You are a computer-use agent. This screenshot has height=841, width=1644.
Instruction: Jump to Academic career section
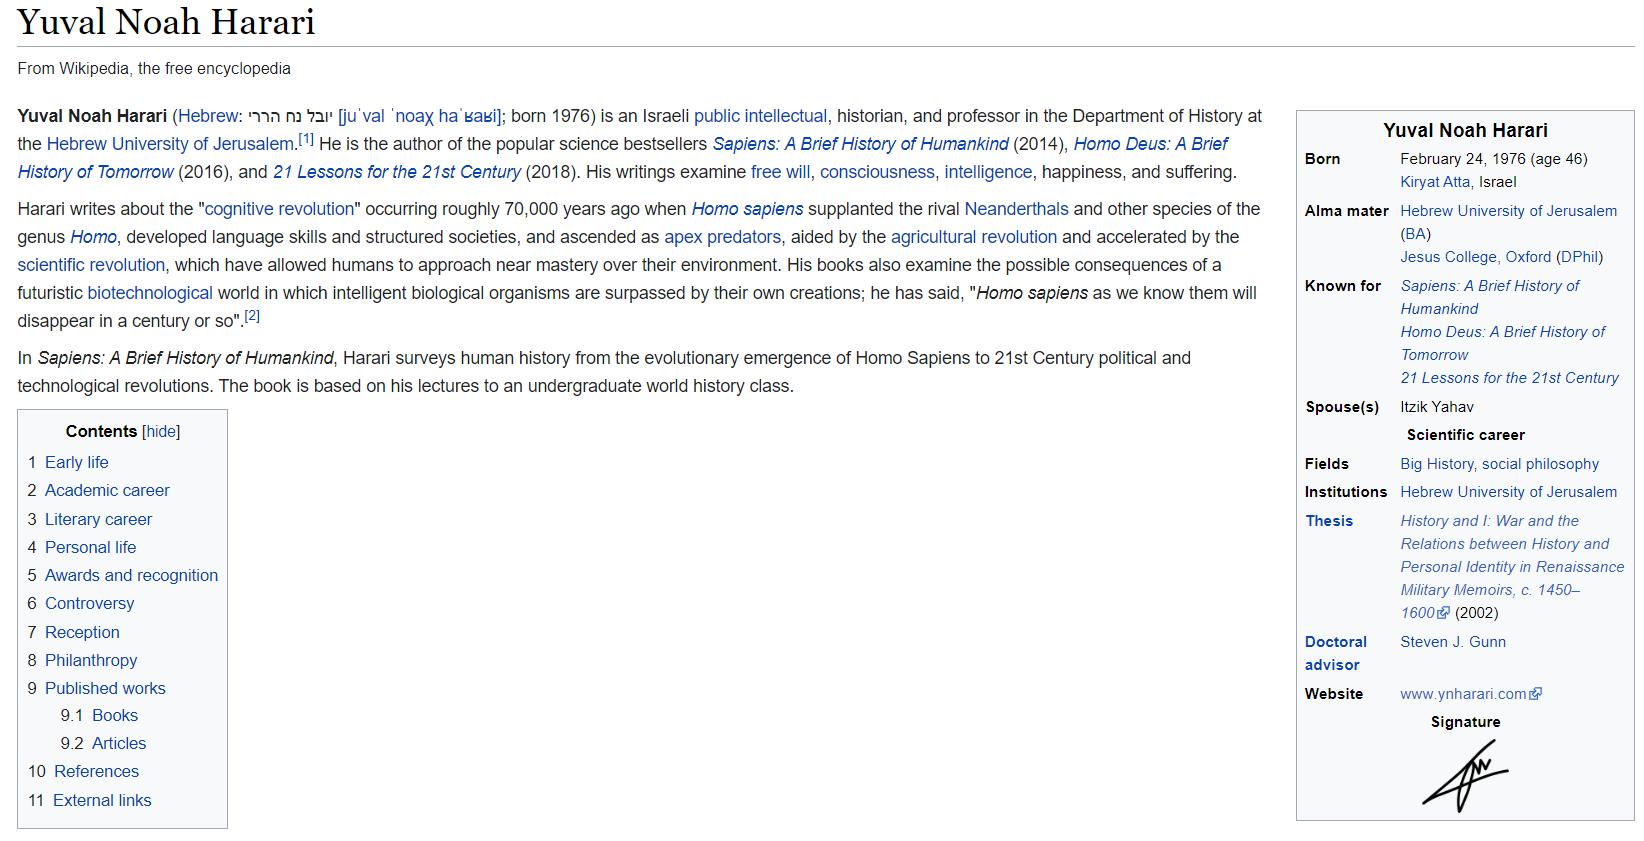pos(107,490)
